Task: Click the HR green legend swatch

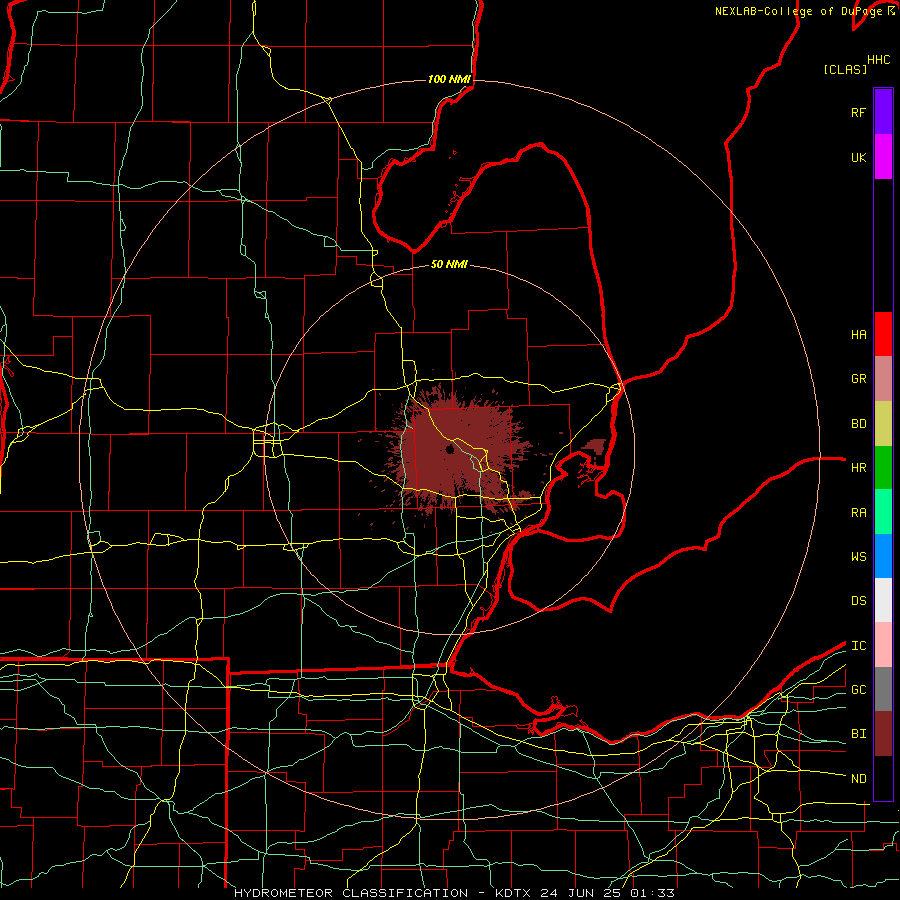Action: click(883, 468)
